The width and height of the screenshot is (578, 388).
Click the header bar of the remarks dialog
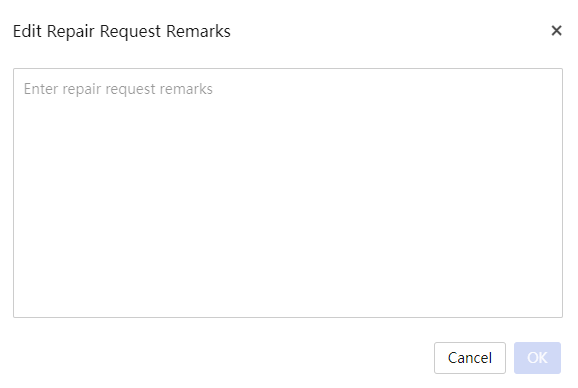288,31
